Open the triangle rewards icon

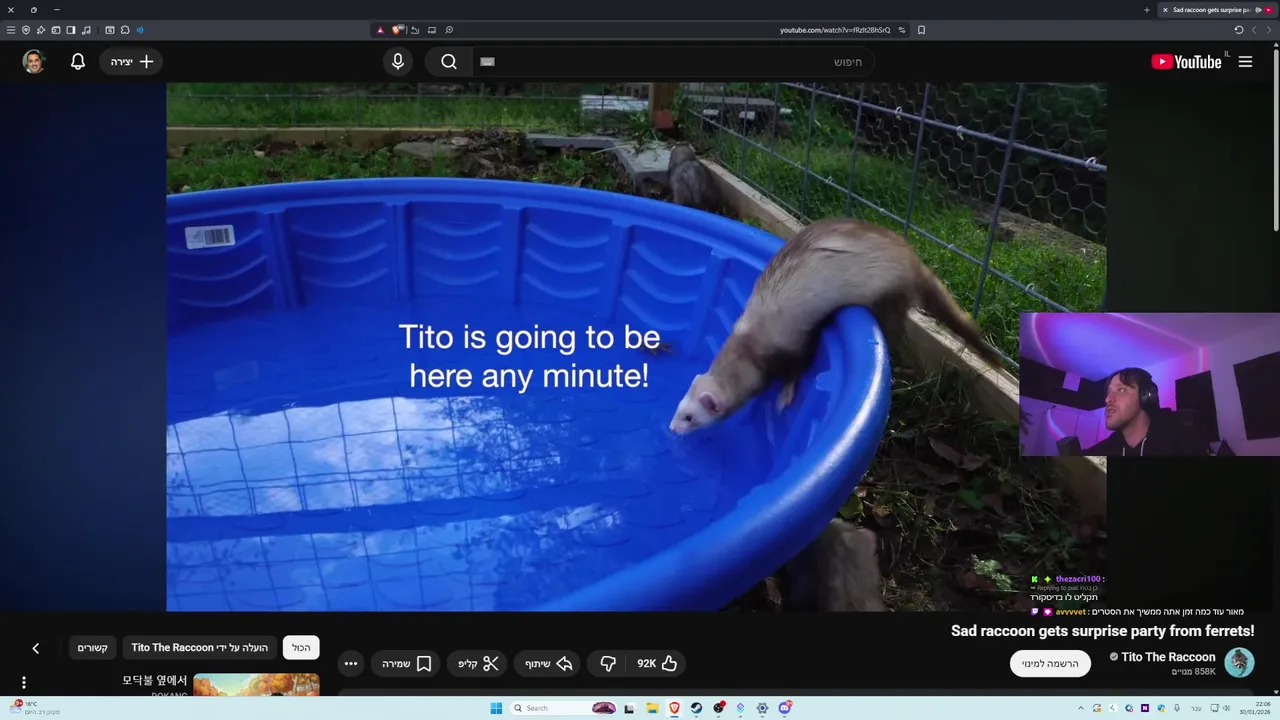(x=380, y=30)
